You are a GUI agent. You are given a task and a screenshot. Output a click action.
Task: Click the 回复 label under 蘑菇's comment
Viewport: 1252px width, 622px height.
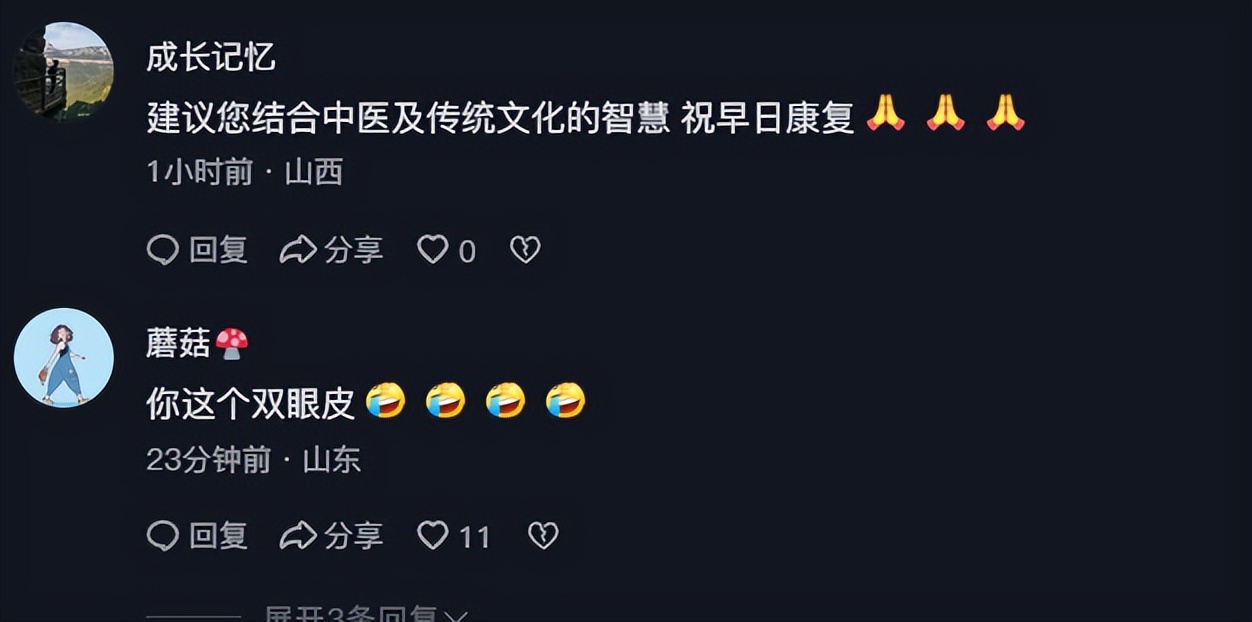tap(218, 536)
